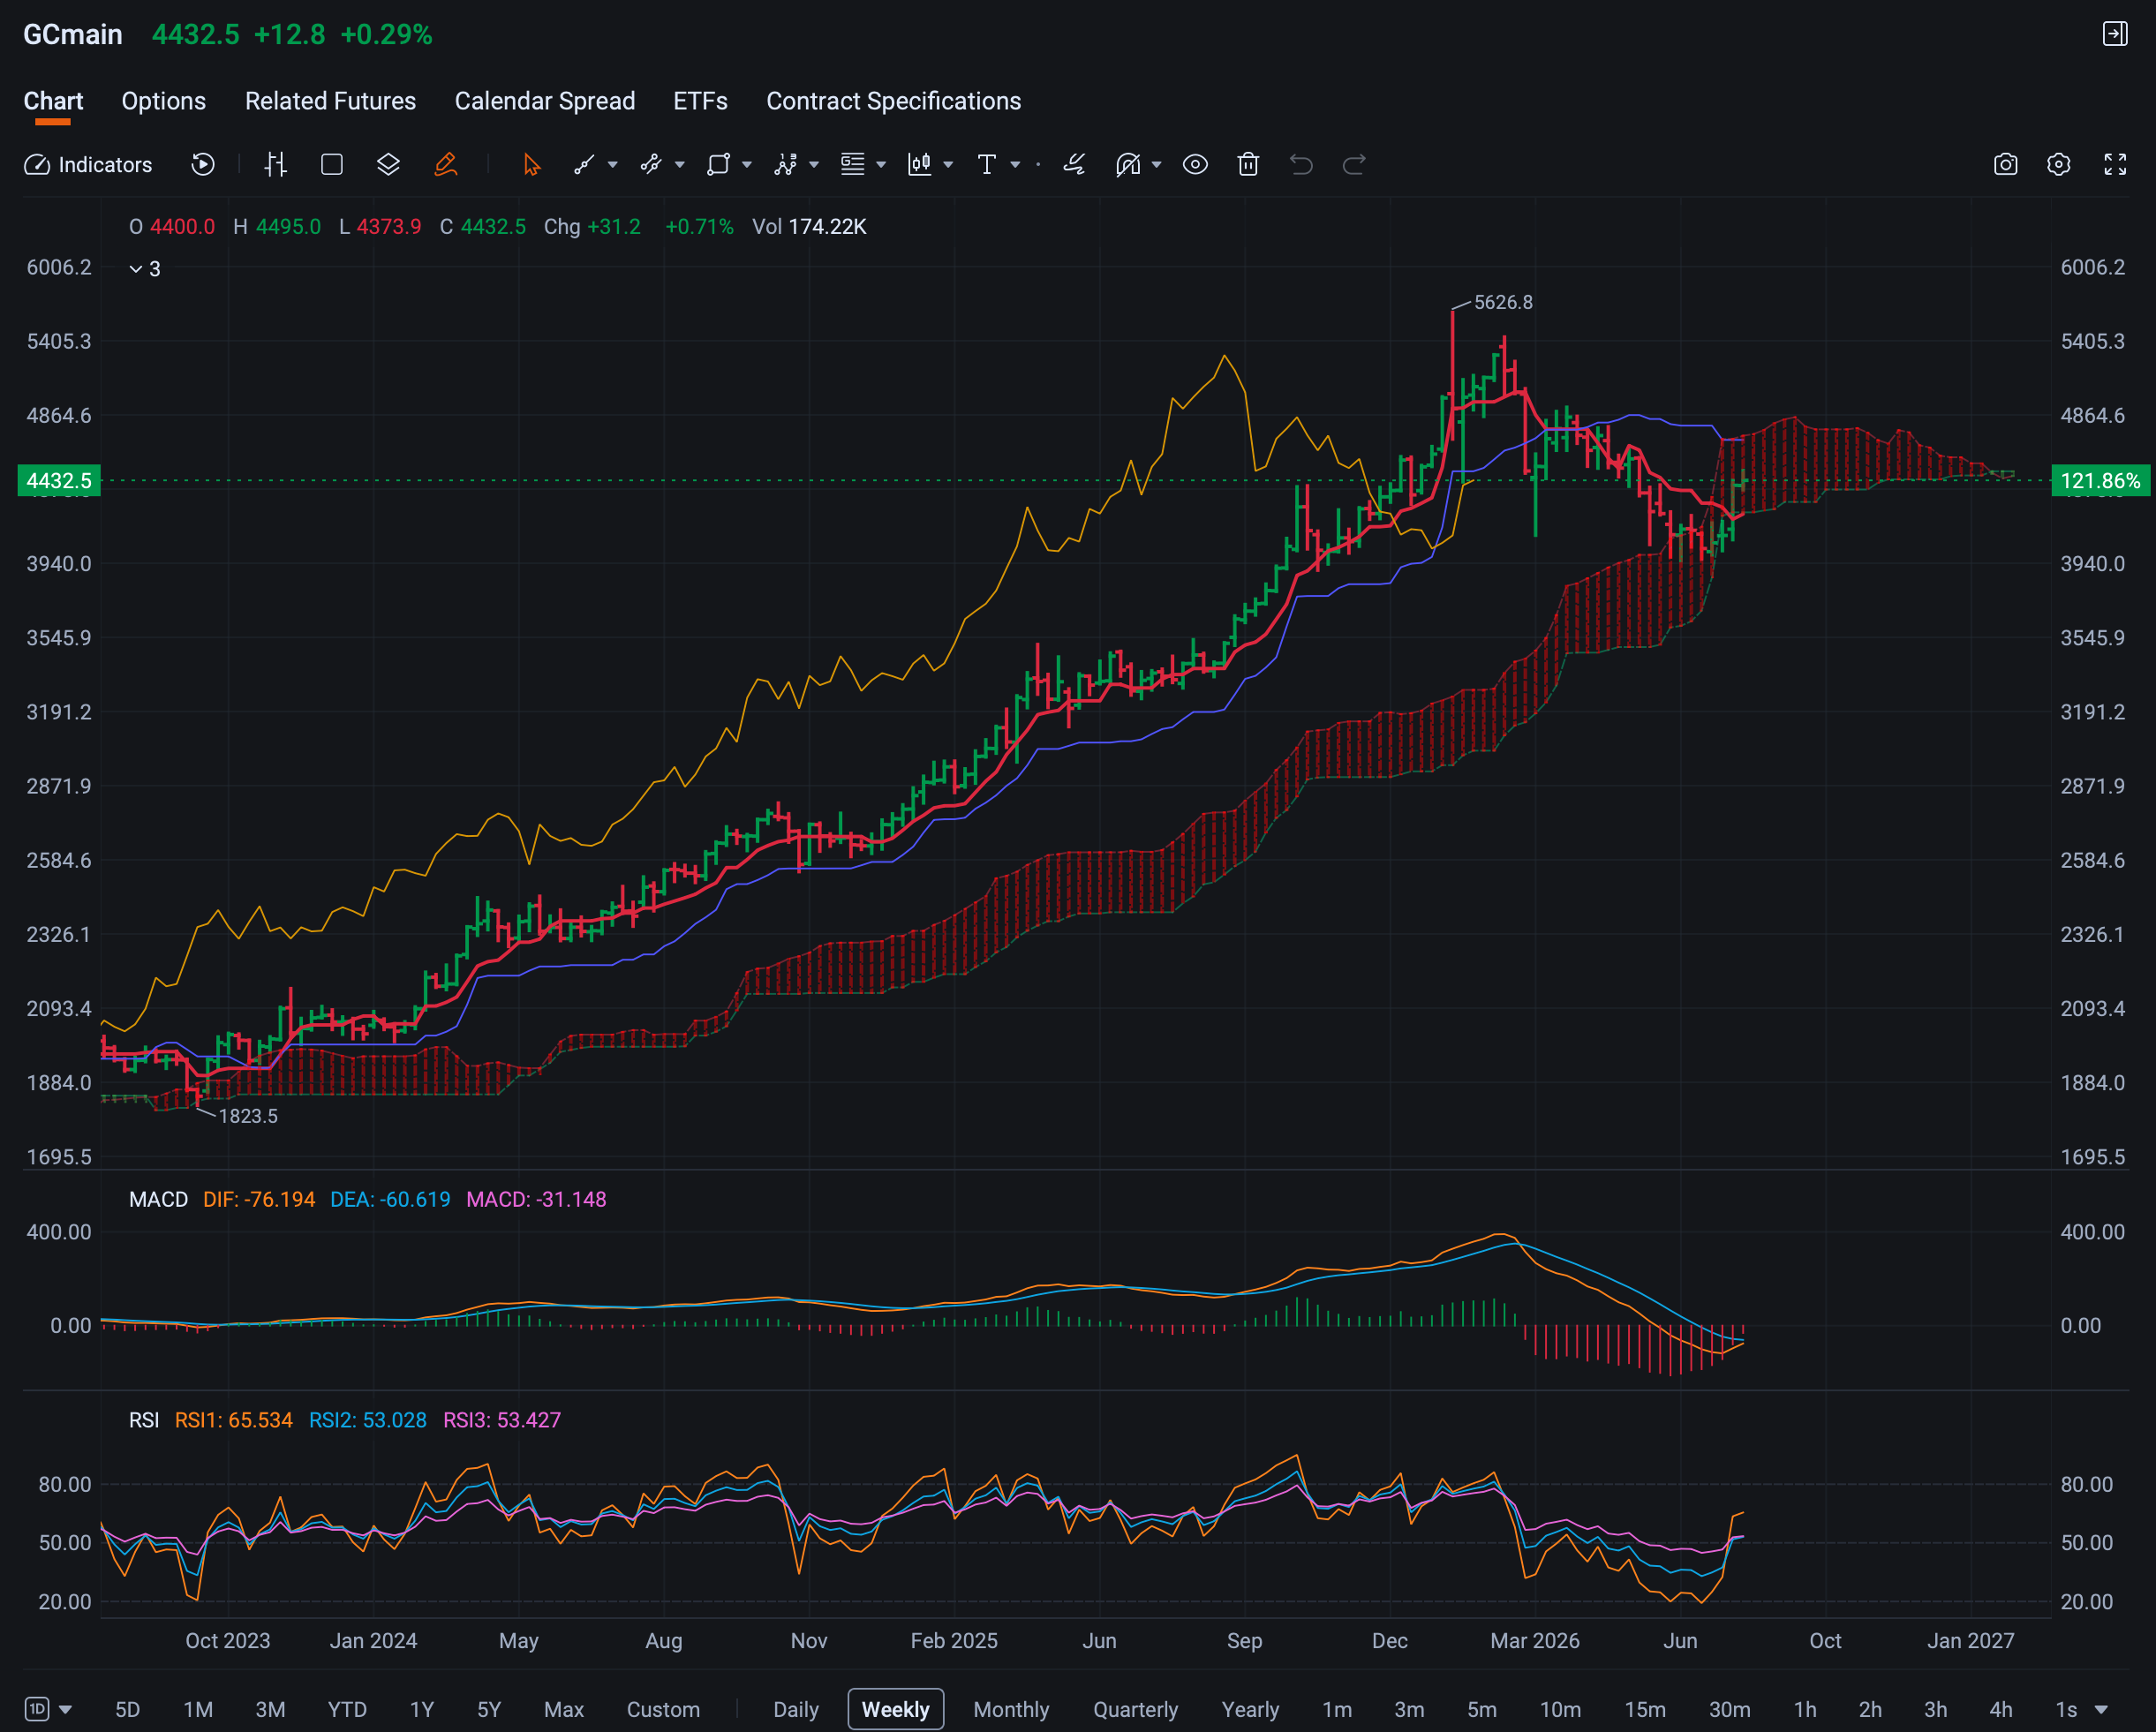Take a chart screenshot with camera icon
The image size is (2156, 1732).
[2005, 165]
